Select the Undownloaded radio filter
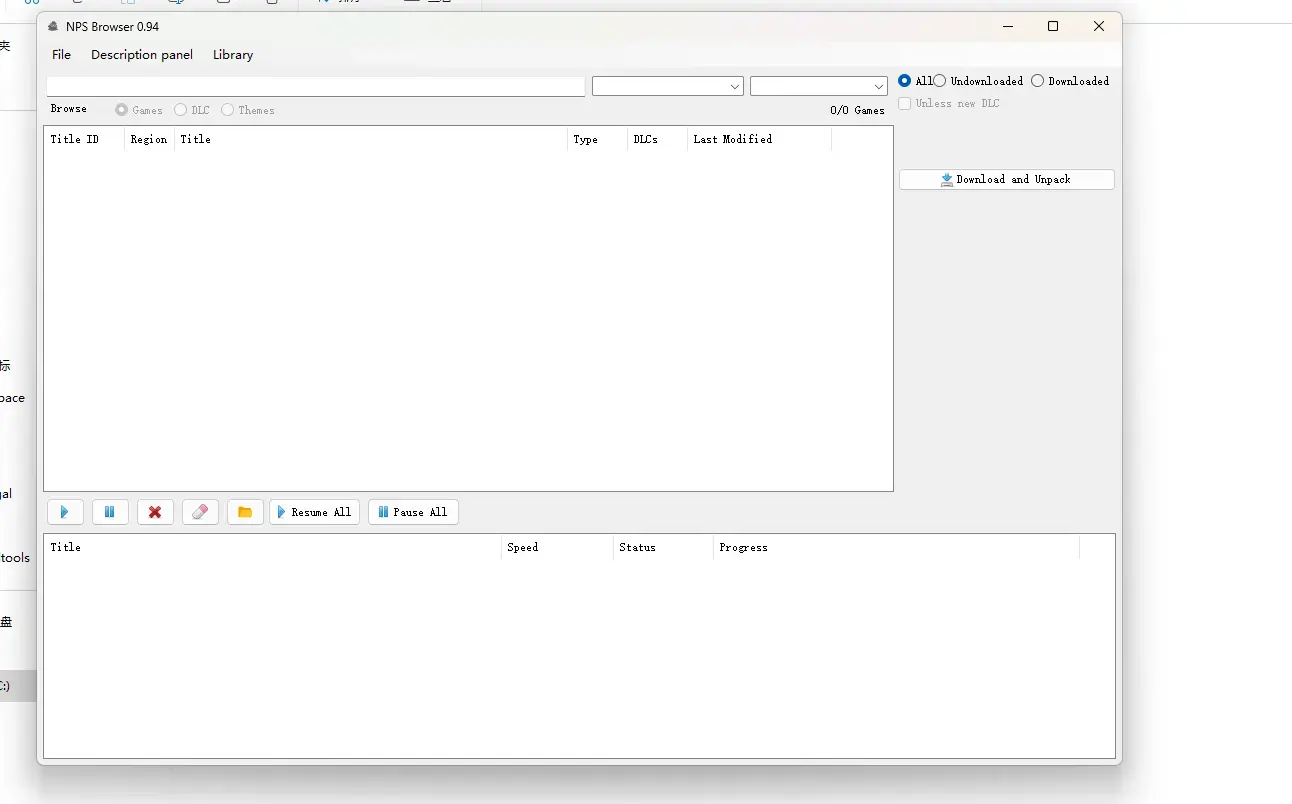This screenshot has width=1292, height=804. (x=978, y=81)
